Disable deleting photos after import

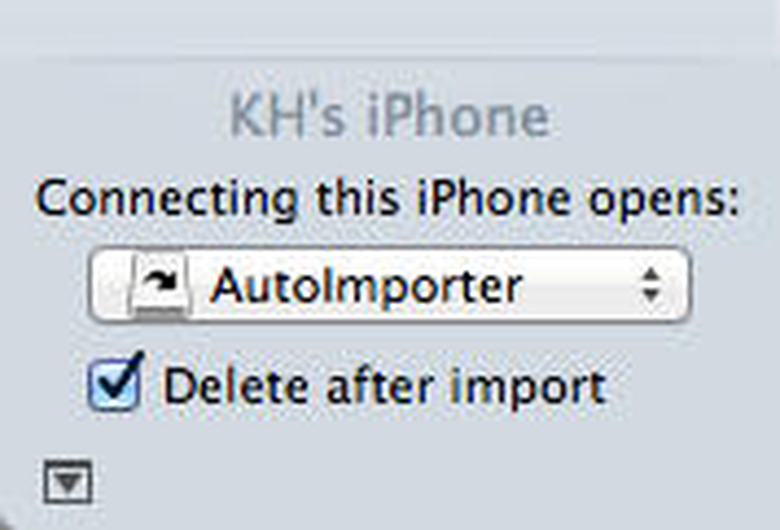click(116, 382)
